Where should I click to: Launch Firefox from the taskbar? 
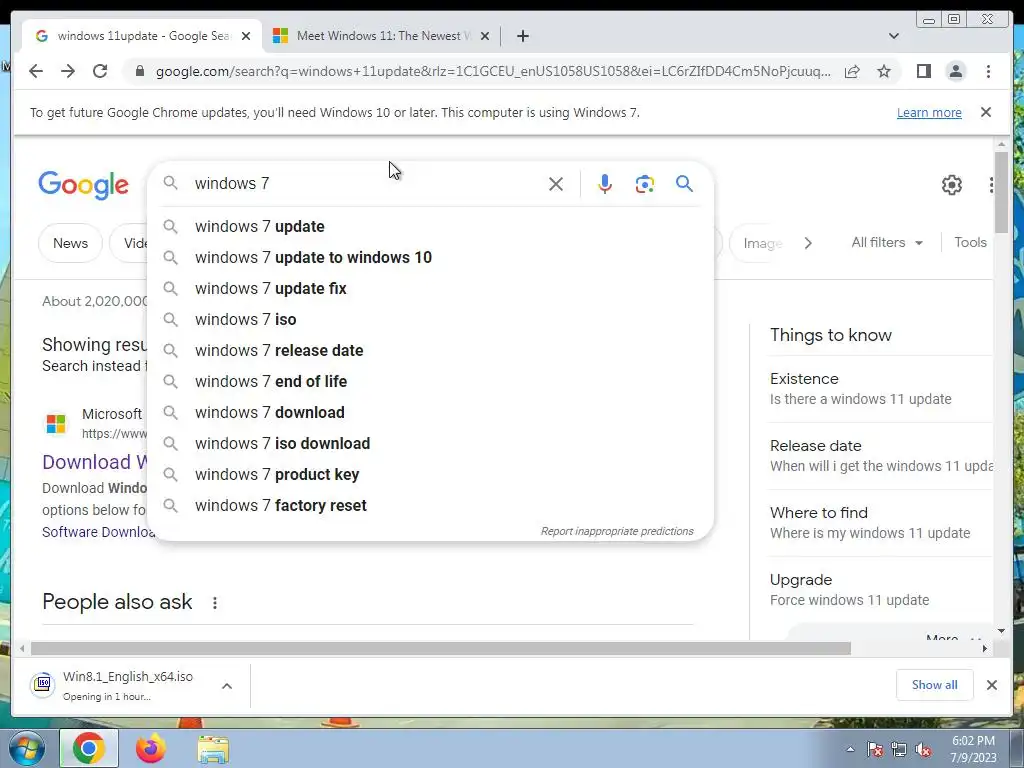pos(151,748)
